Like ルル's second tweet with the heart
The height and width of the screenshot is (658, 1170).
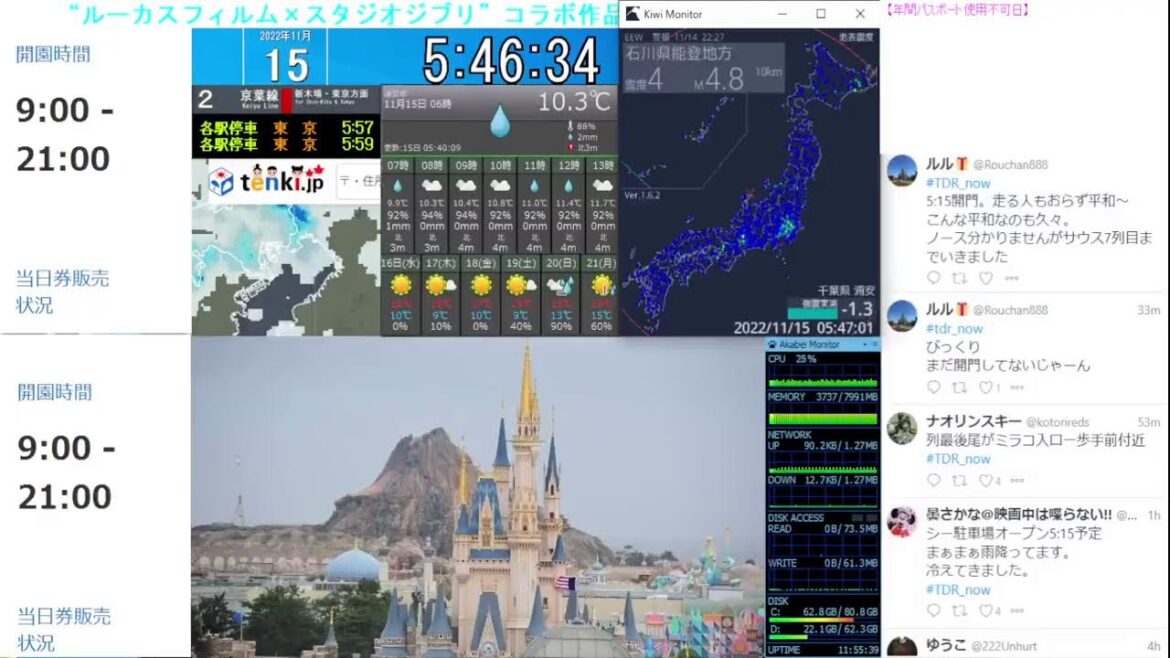(986, 384)
